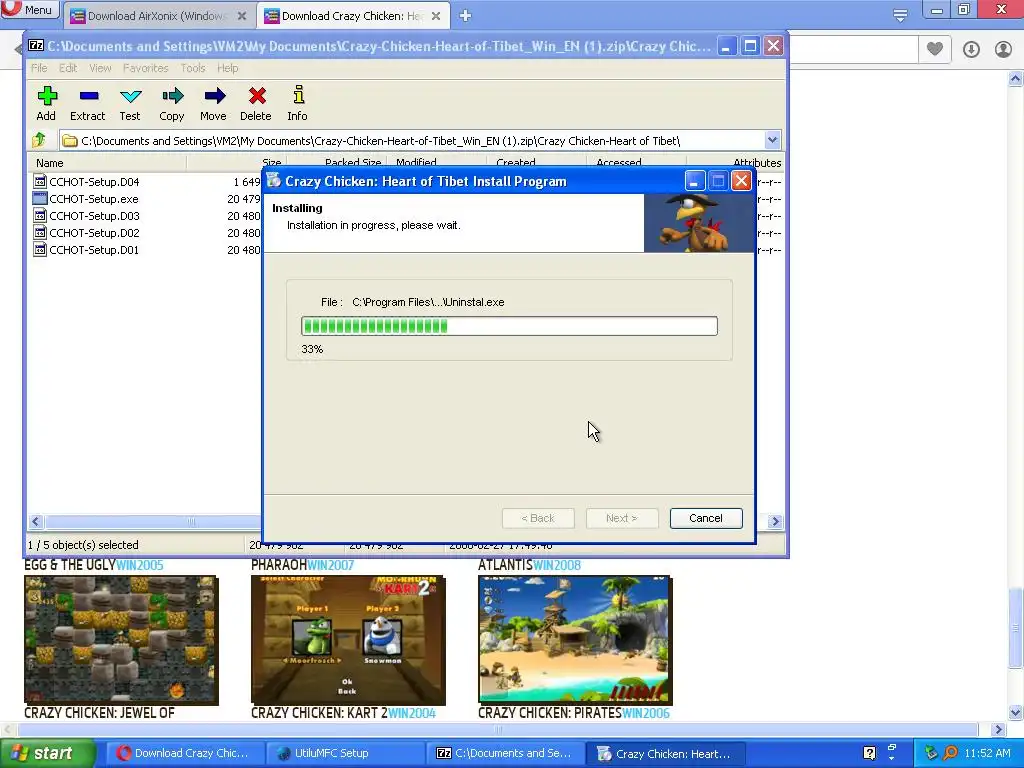Open the Opera downloads icon

click(971, 49)
